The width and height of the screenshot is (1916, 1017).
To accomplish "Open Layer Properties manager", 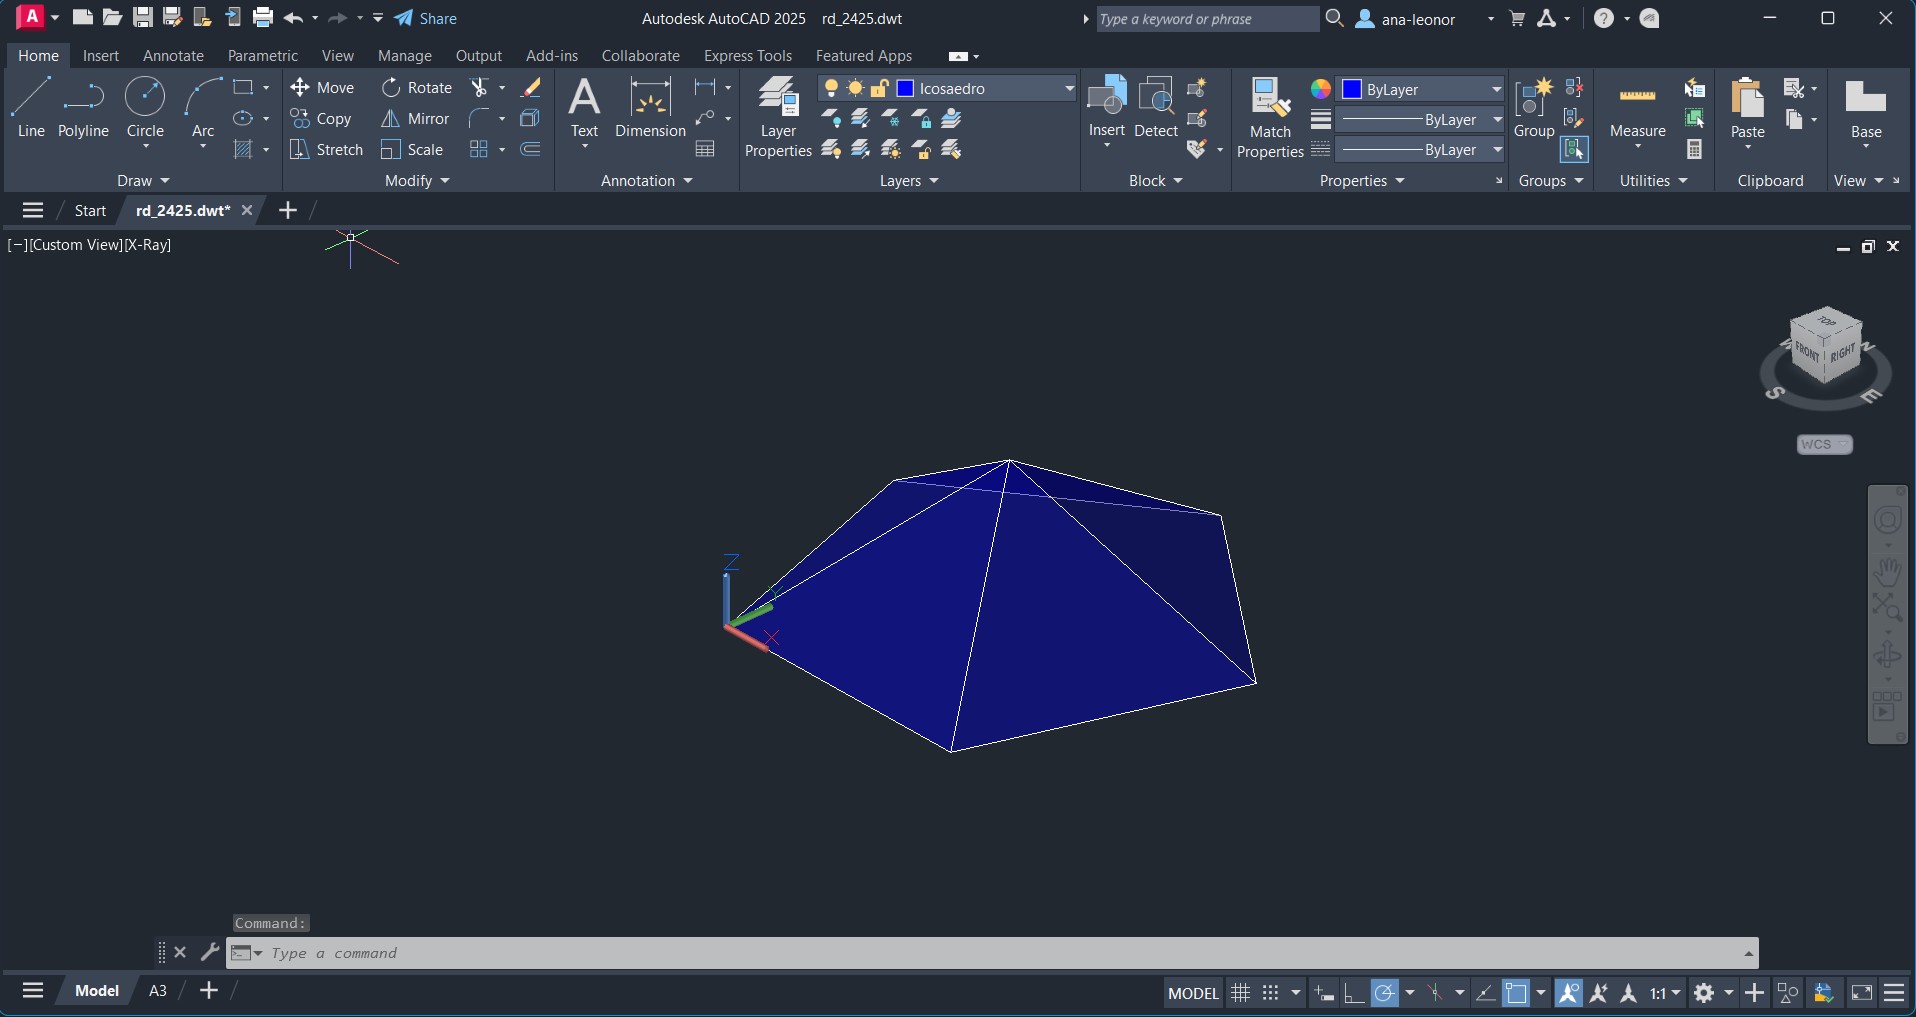I will point(778,116).
